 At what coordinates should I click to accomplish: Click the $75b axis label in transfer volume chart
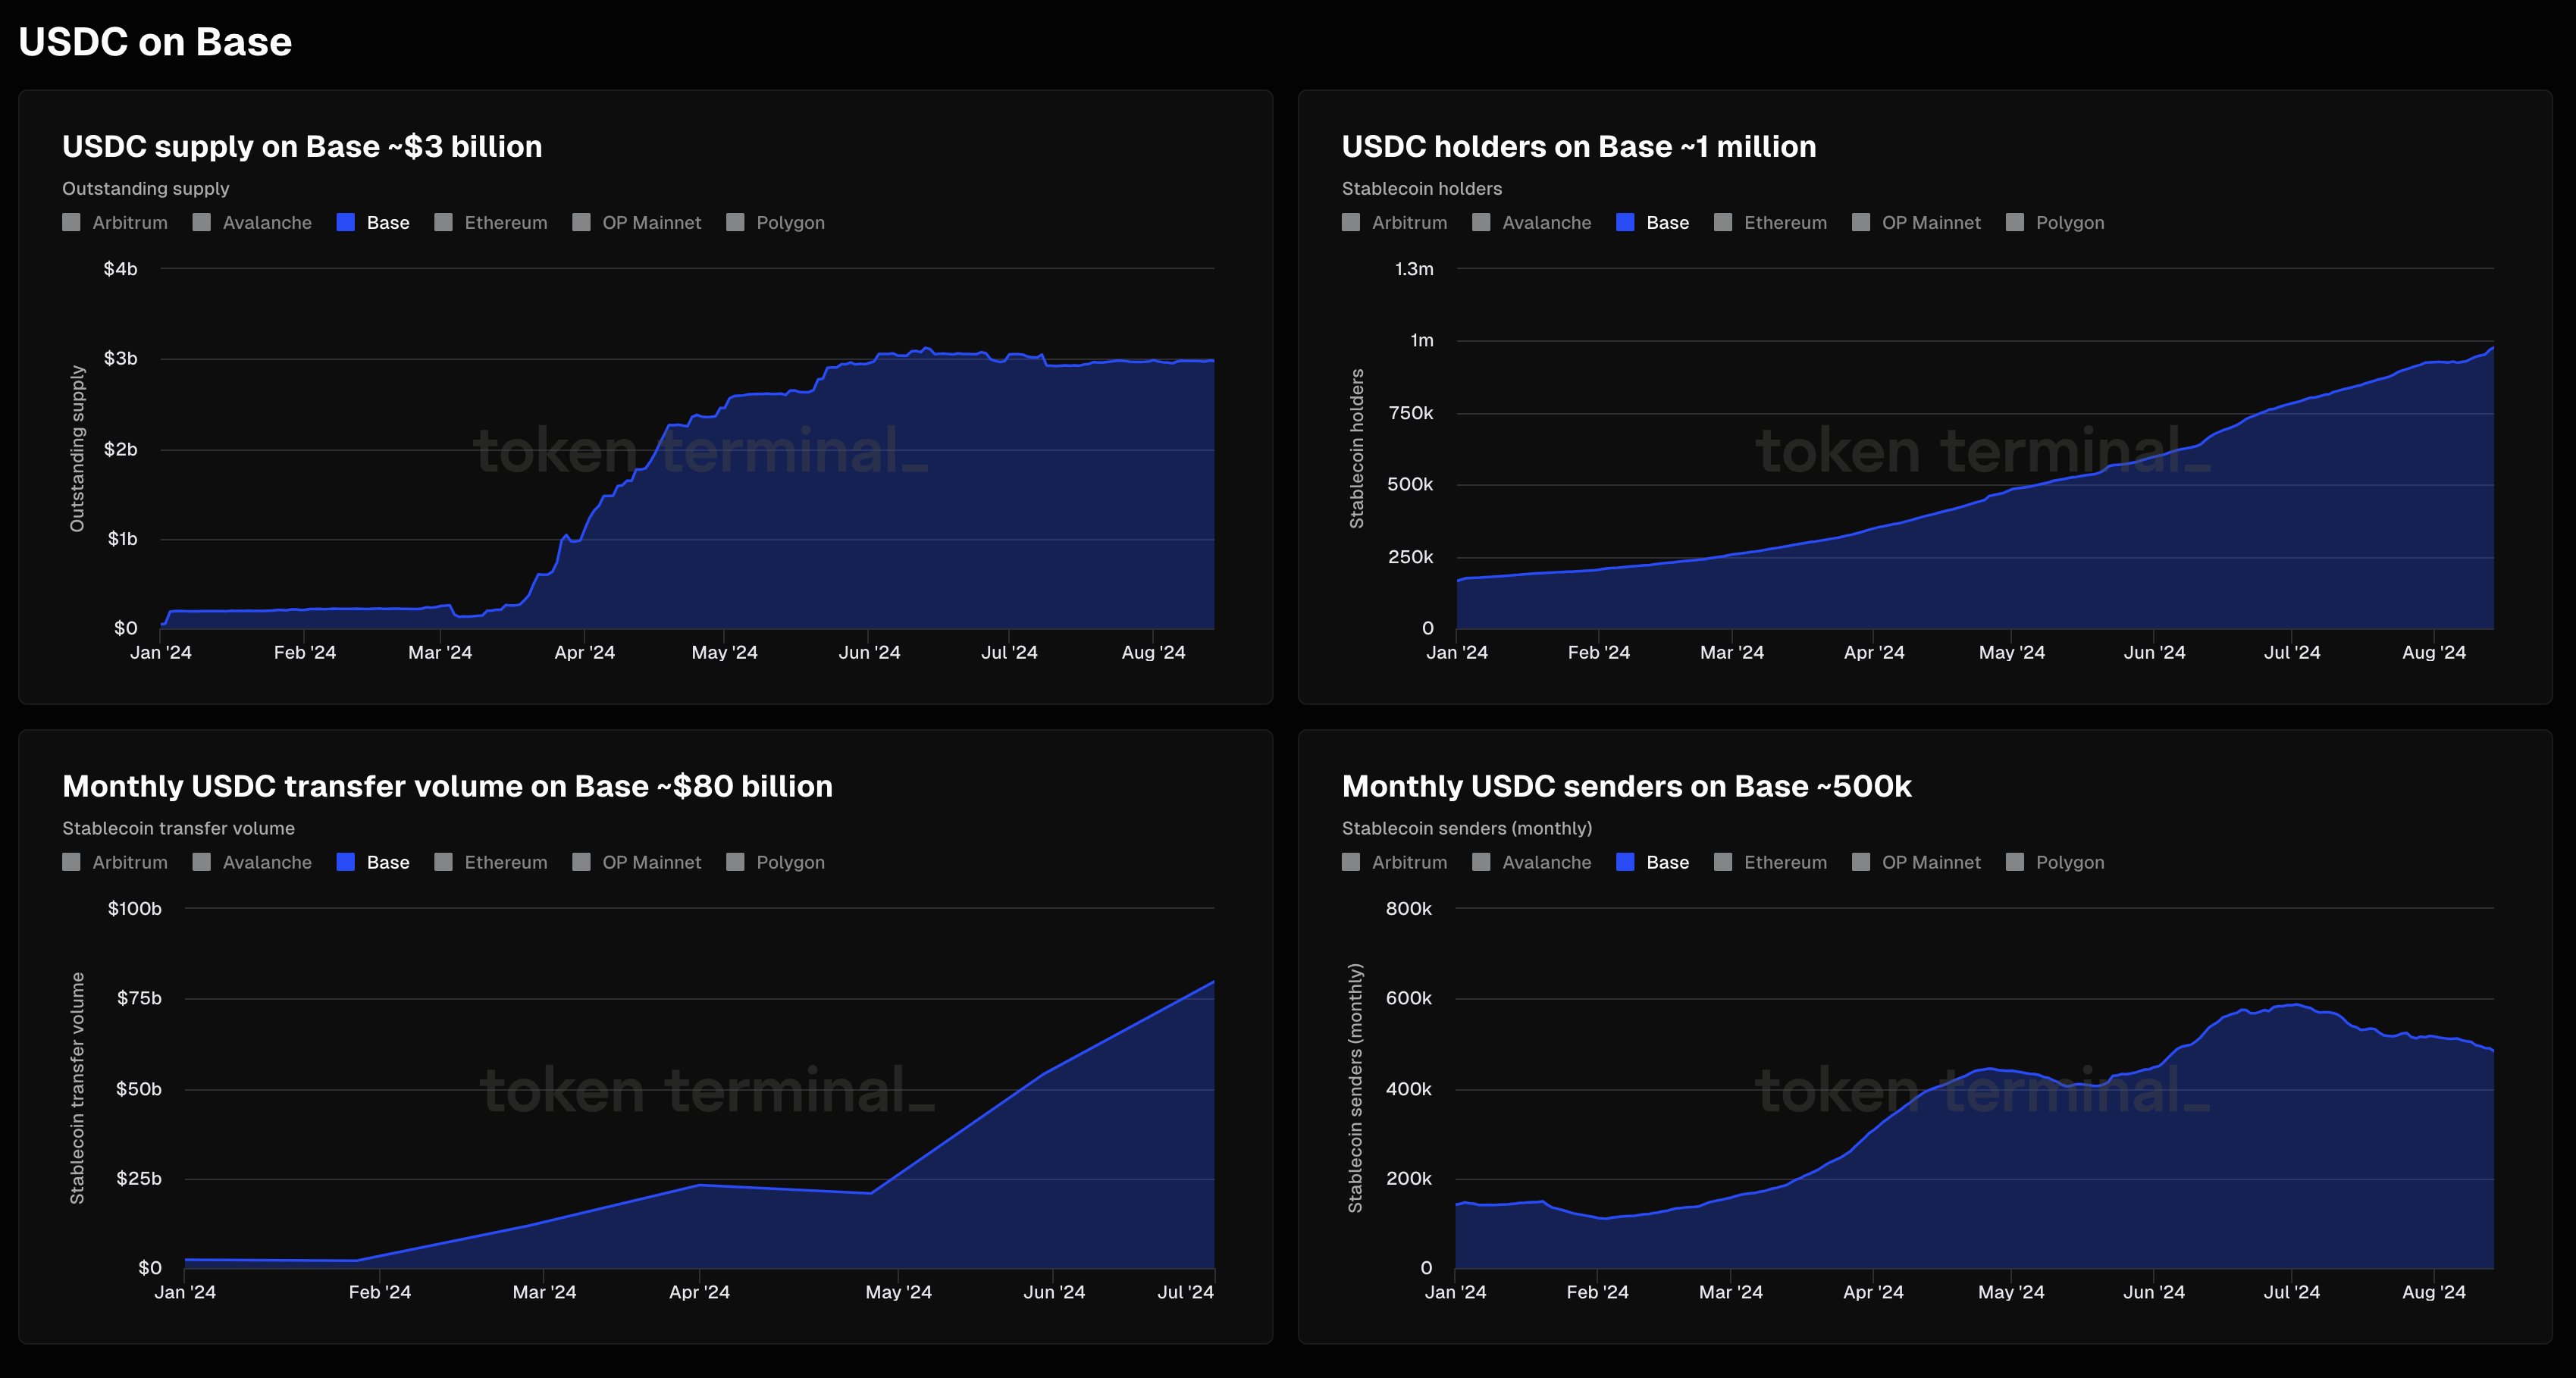tap(139, 998)
